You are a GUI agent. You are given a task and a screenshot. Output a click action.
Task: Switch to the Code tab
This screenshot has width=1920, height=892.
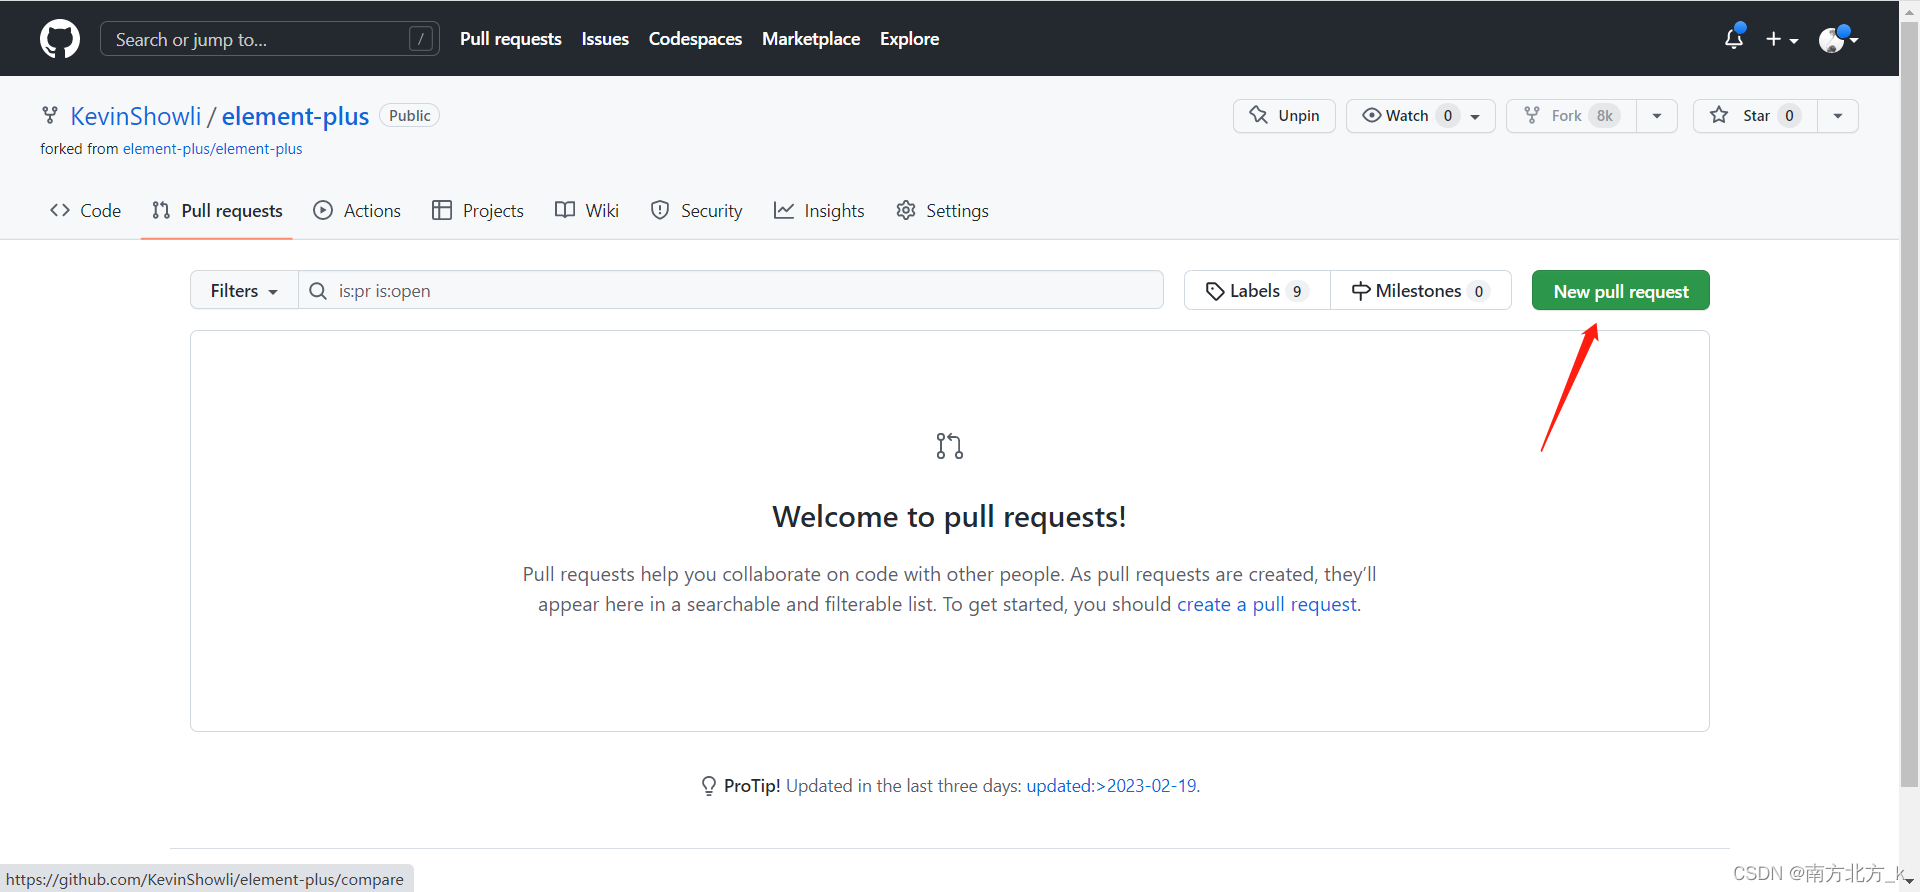tap(86, 211)
